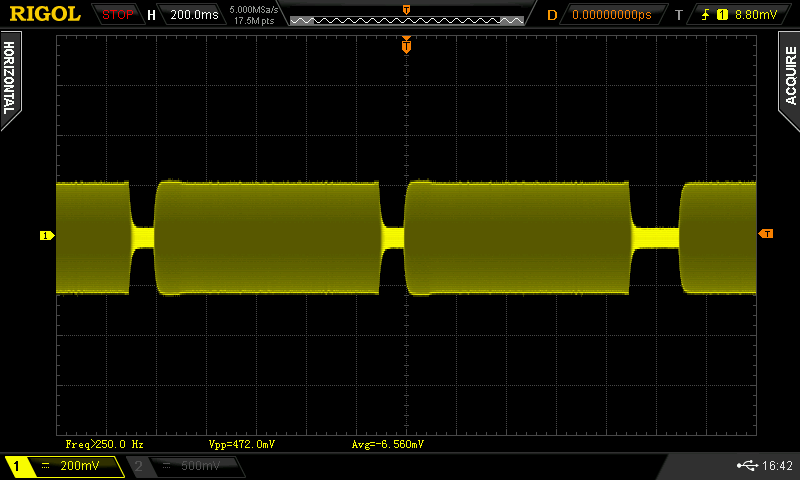
Task: Select the 8.80mV trigger level value
Action: click(x=756, y=15)
